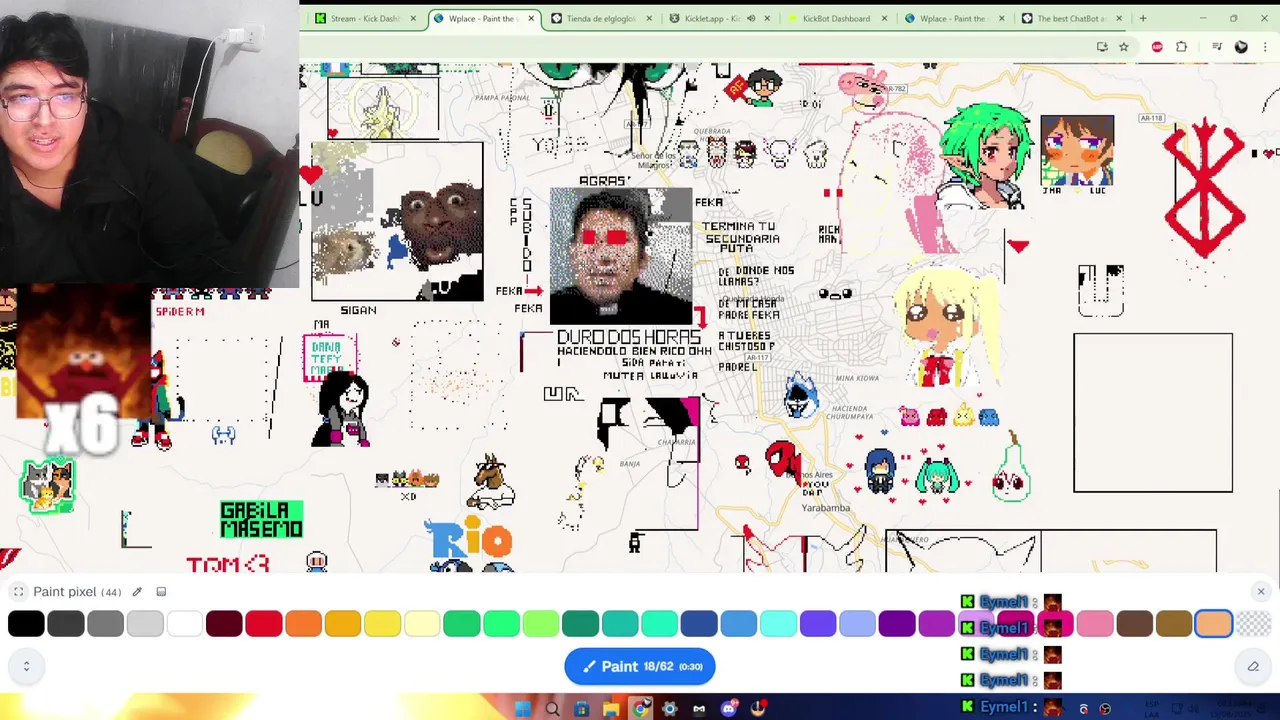
Task: Open the media controls icon in Chrome toolbar
Action: (1217, 47)
